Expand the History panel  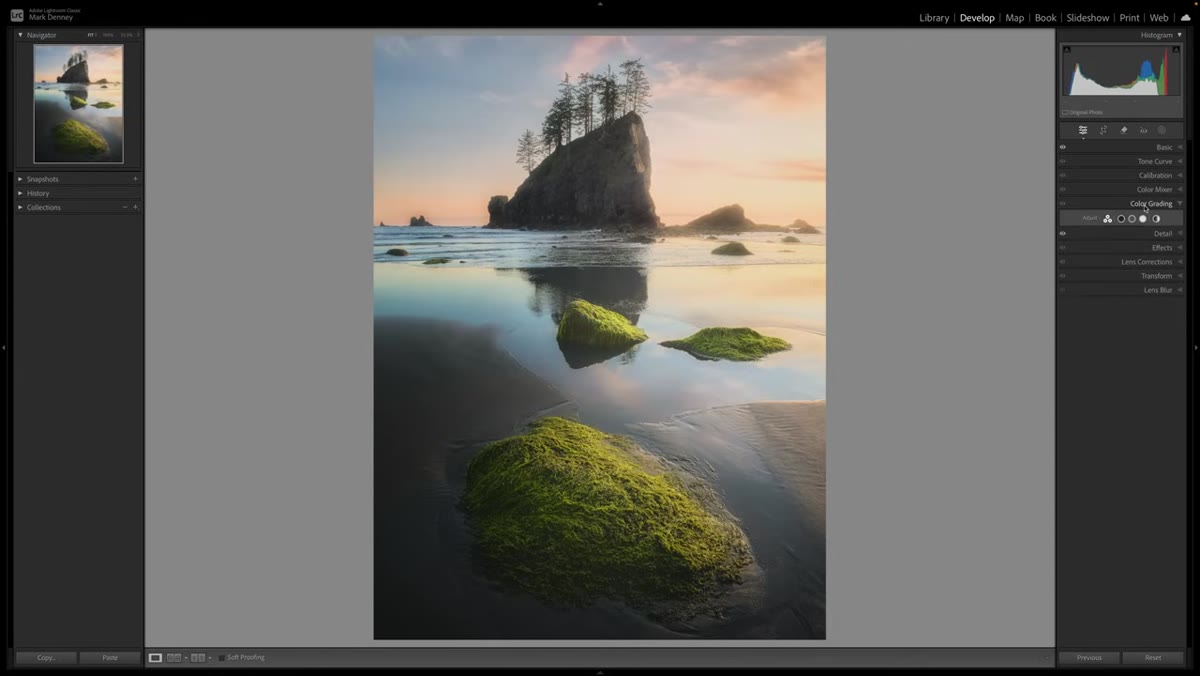20,193
